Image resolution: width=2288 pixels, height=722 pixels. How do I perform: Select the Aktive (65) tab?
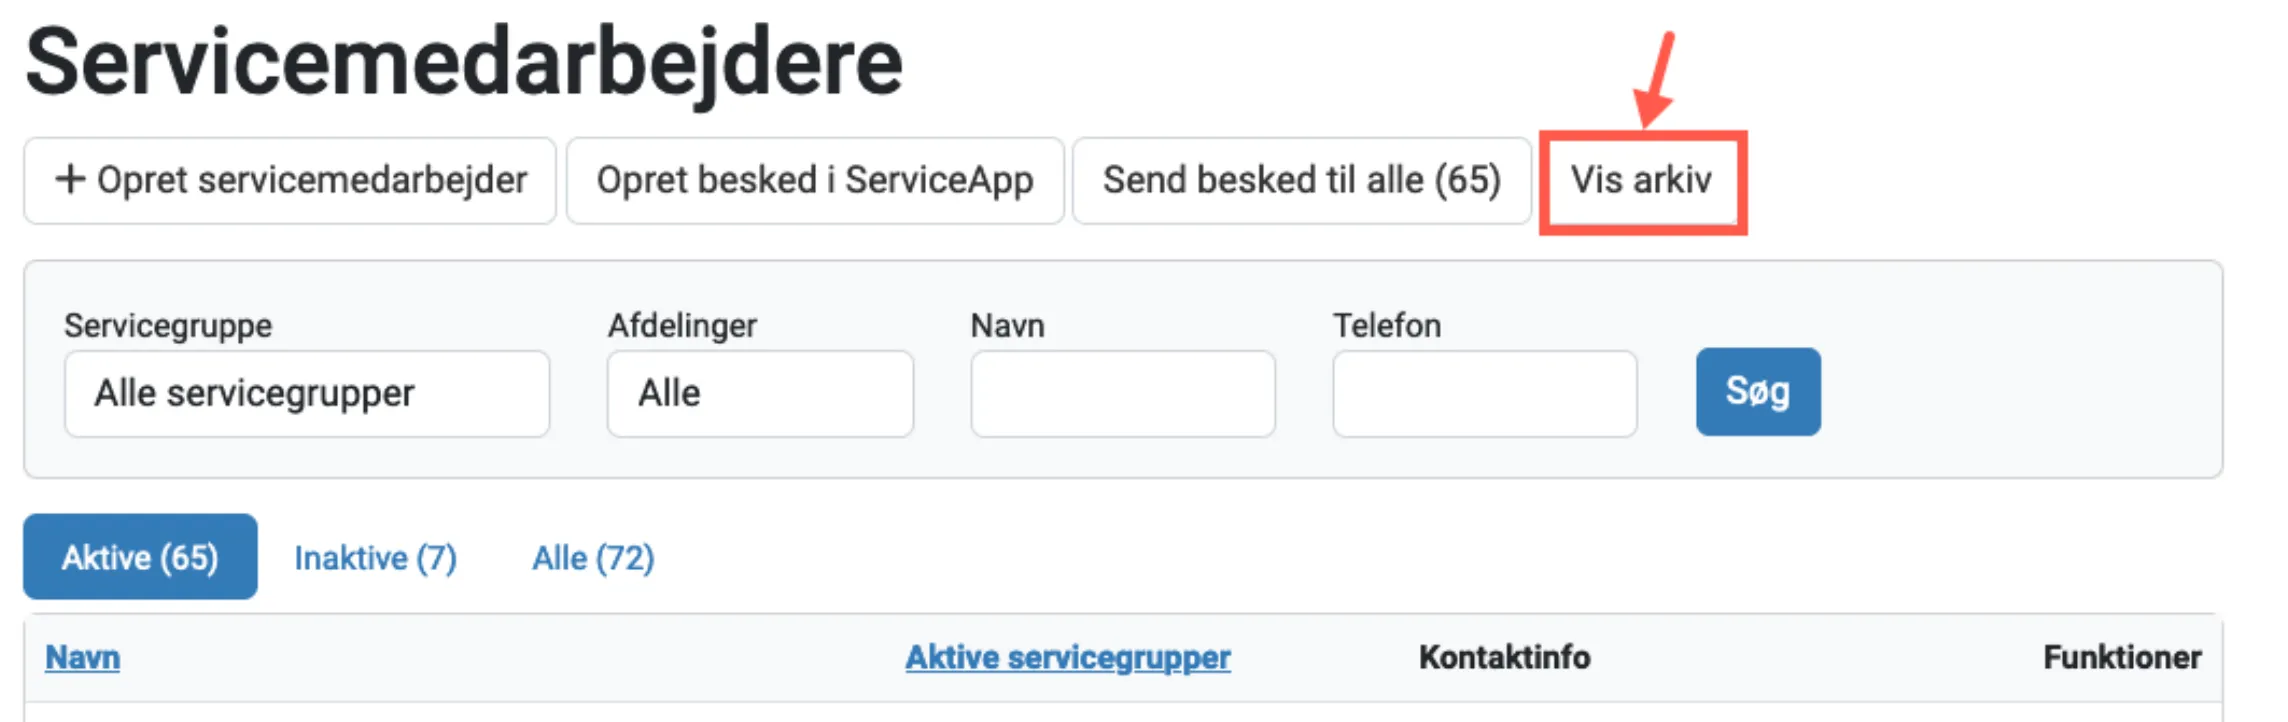(140, 557)
